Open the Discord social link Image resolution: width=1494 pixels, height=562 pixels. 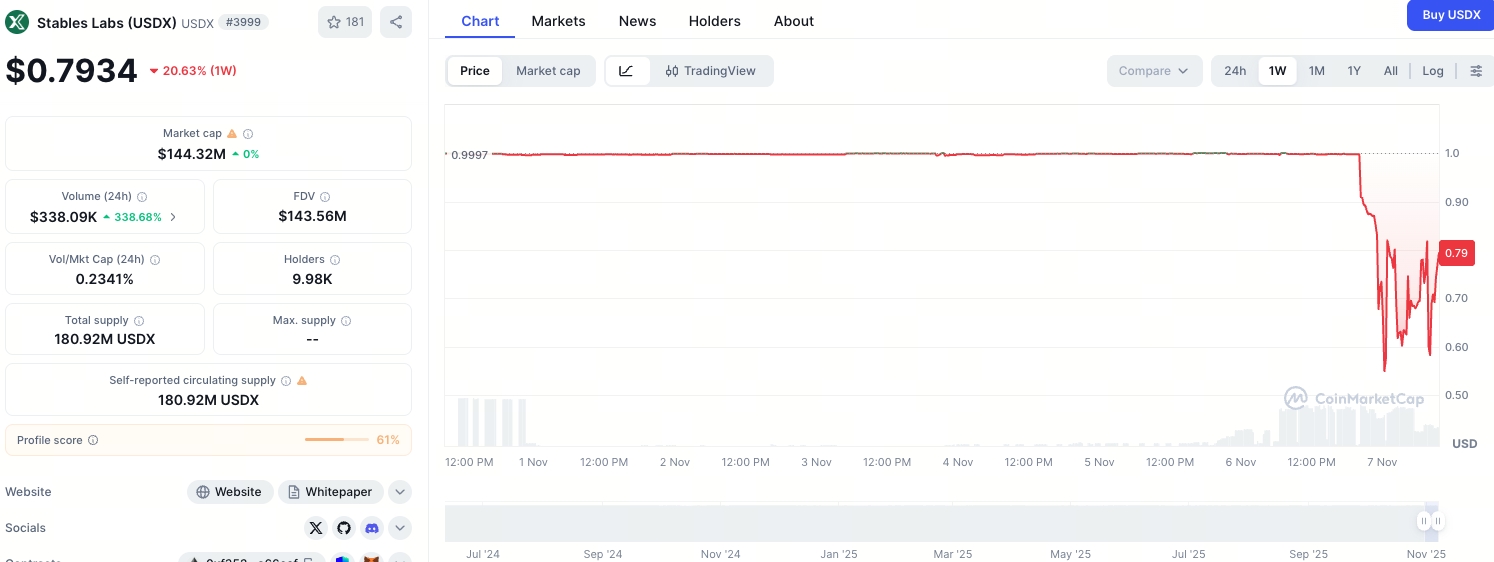(372, 528)
